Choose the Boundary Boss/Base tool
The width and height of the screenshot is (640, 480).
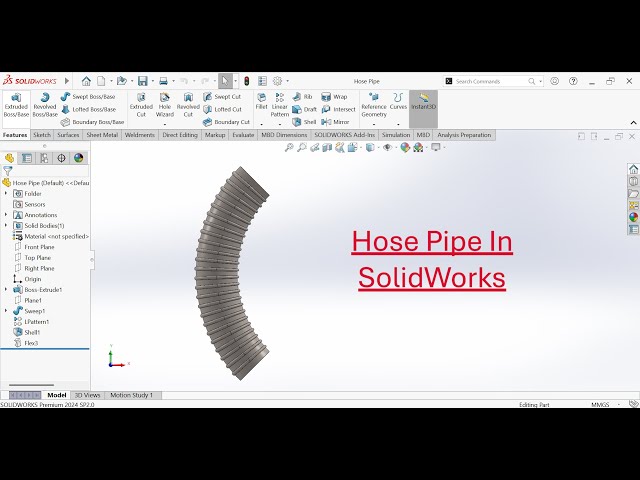pos(92,122)
